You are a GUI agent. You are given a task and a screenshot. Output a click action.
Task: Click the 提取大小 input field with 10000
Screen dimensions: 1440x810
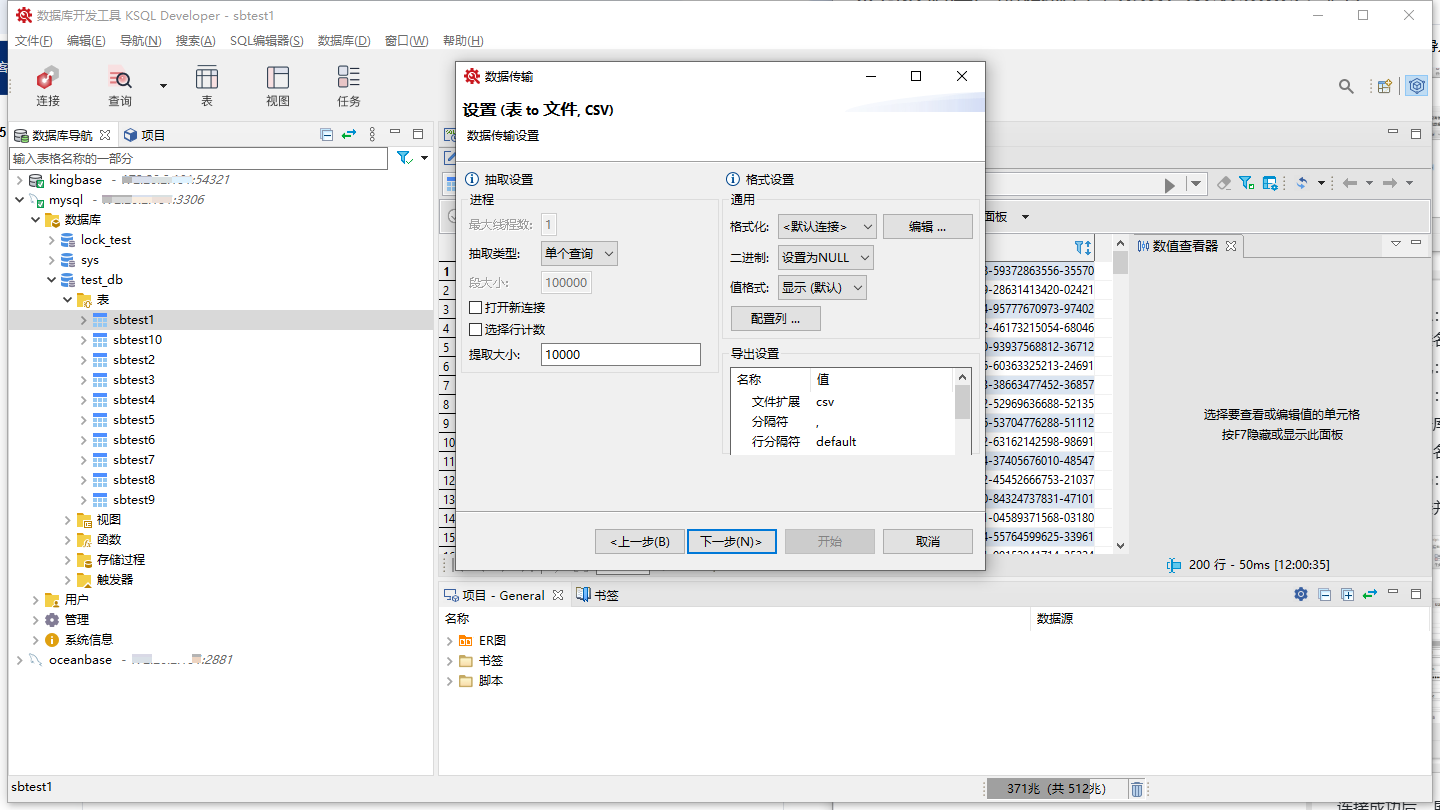pyautogui.click(x=621, y=355)
